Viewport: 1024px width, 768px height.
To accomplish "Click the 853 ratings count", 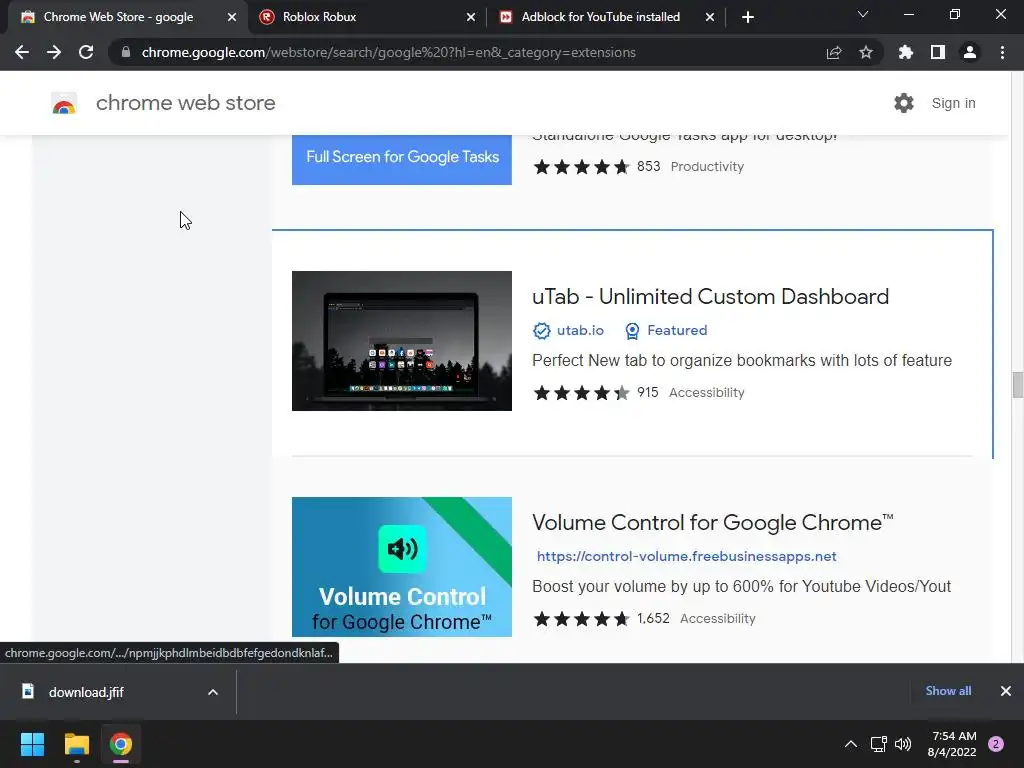I will (648, 167).
